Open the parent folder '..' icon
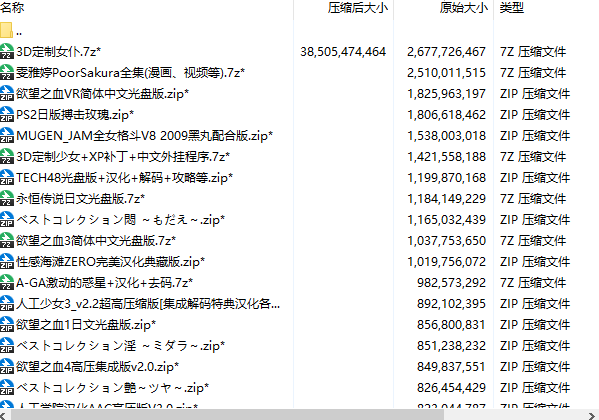 click(6, 30)
